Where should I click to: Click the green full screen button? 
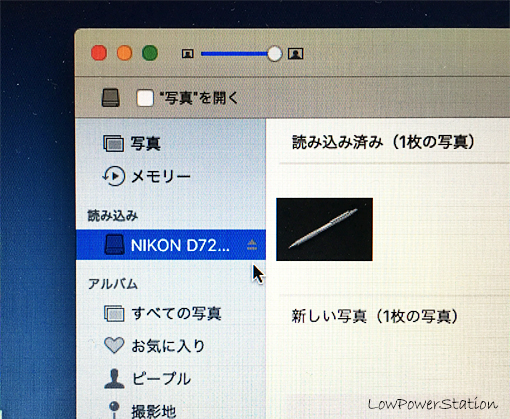click(150, 53)
